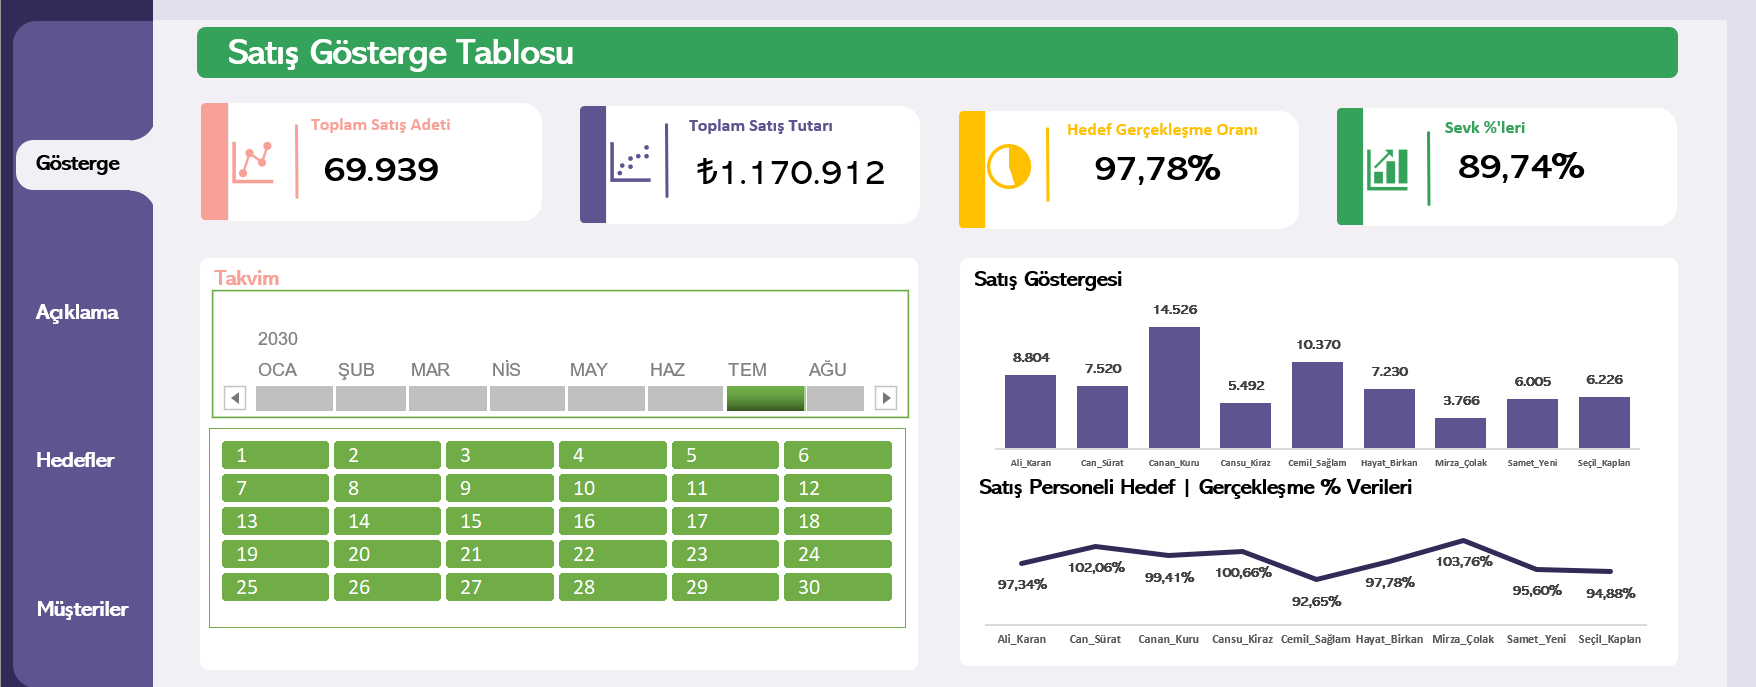Select HAZ month on the timeline
This screenshot has height=687, width=1756.
coord(685,398)
